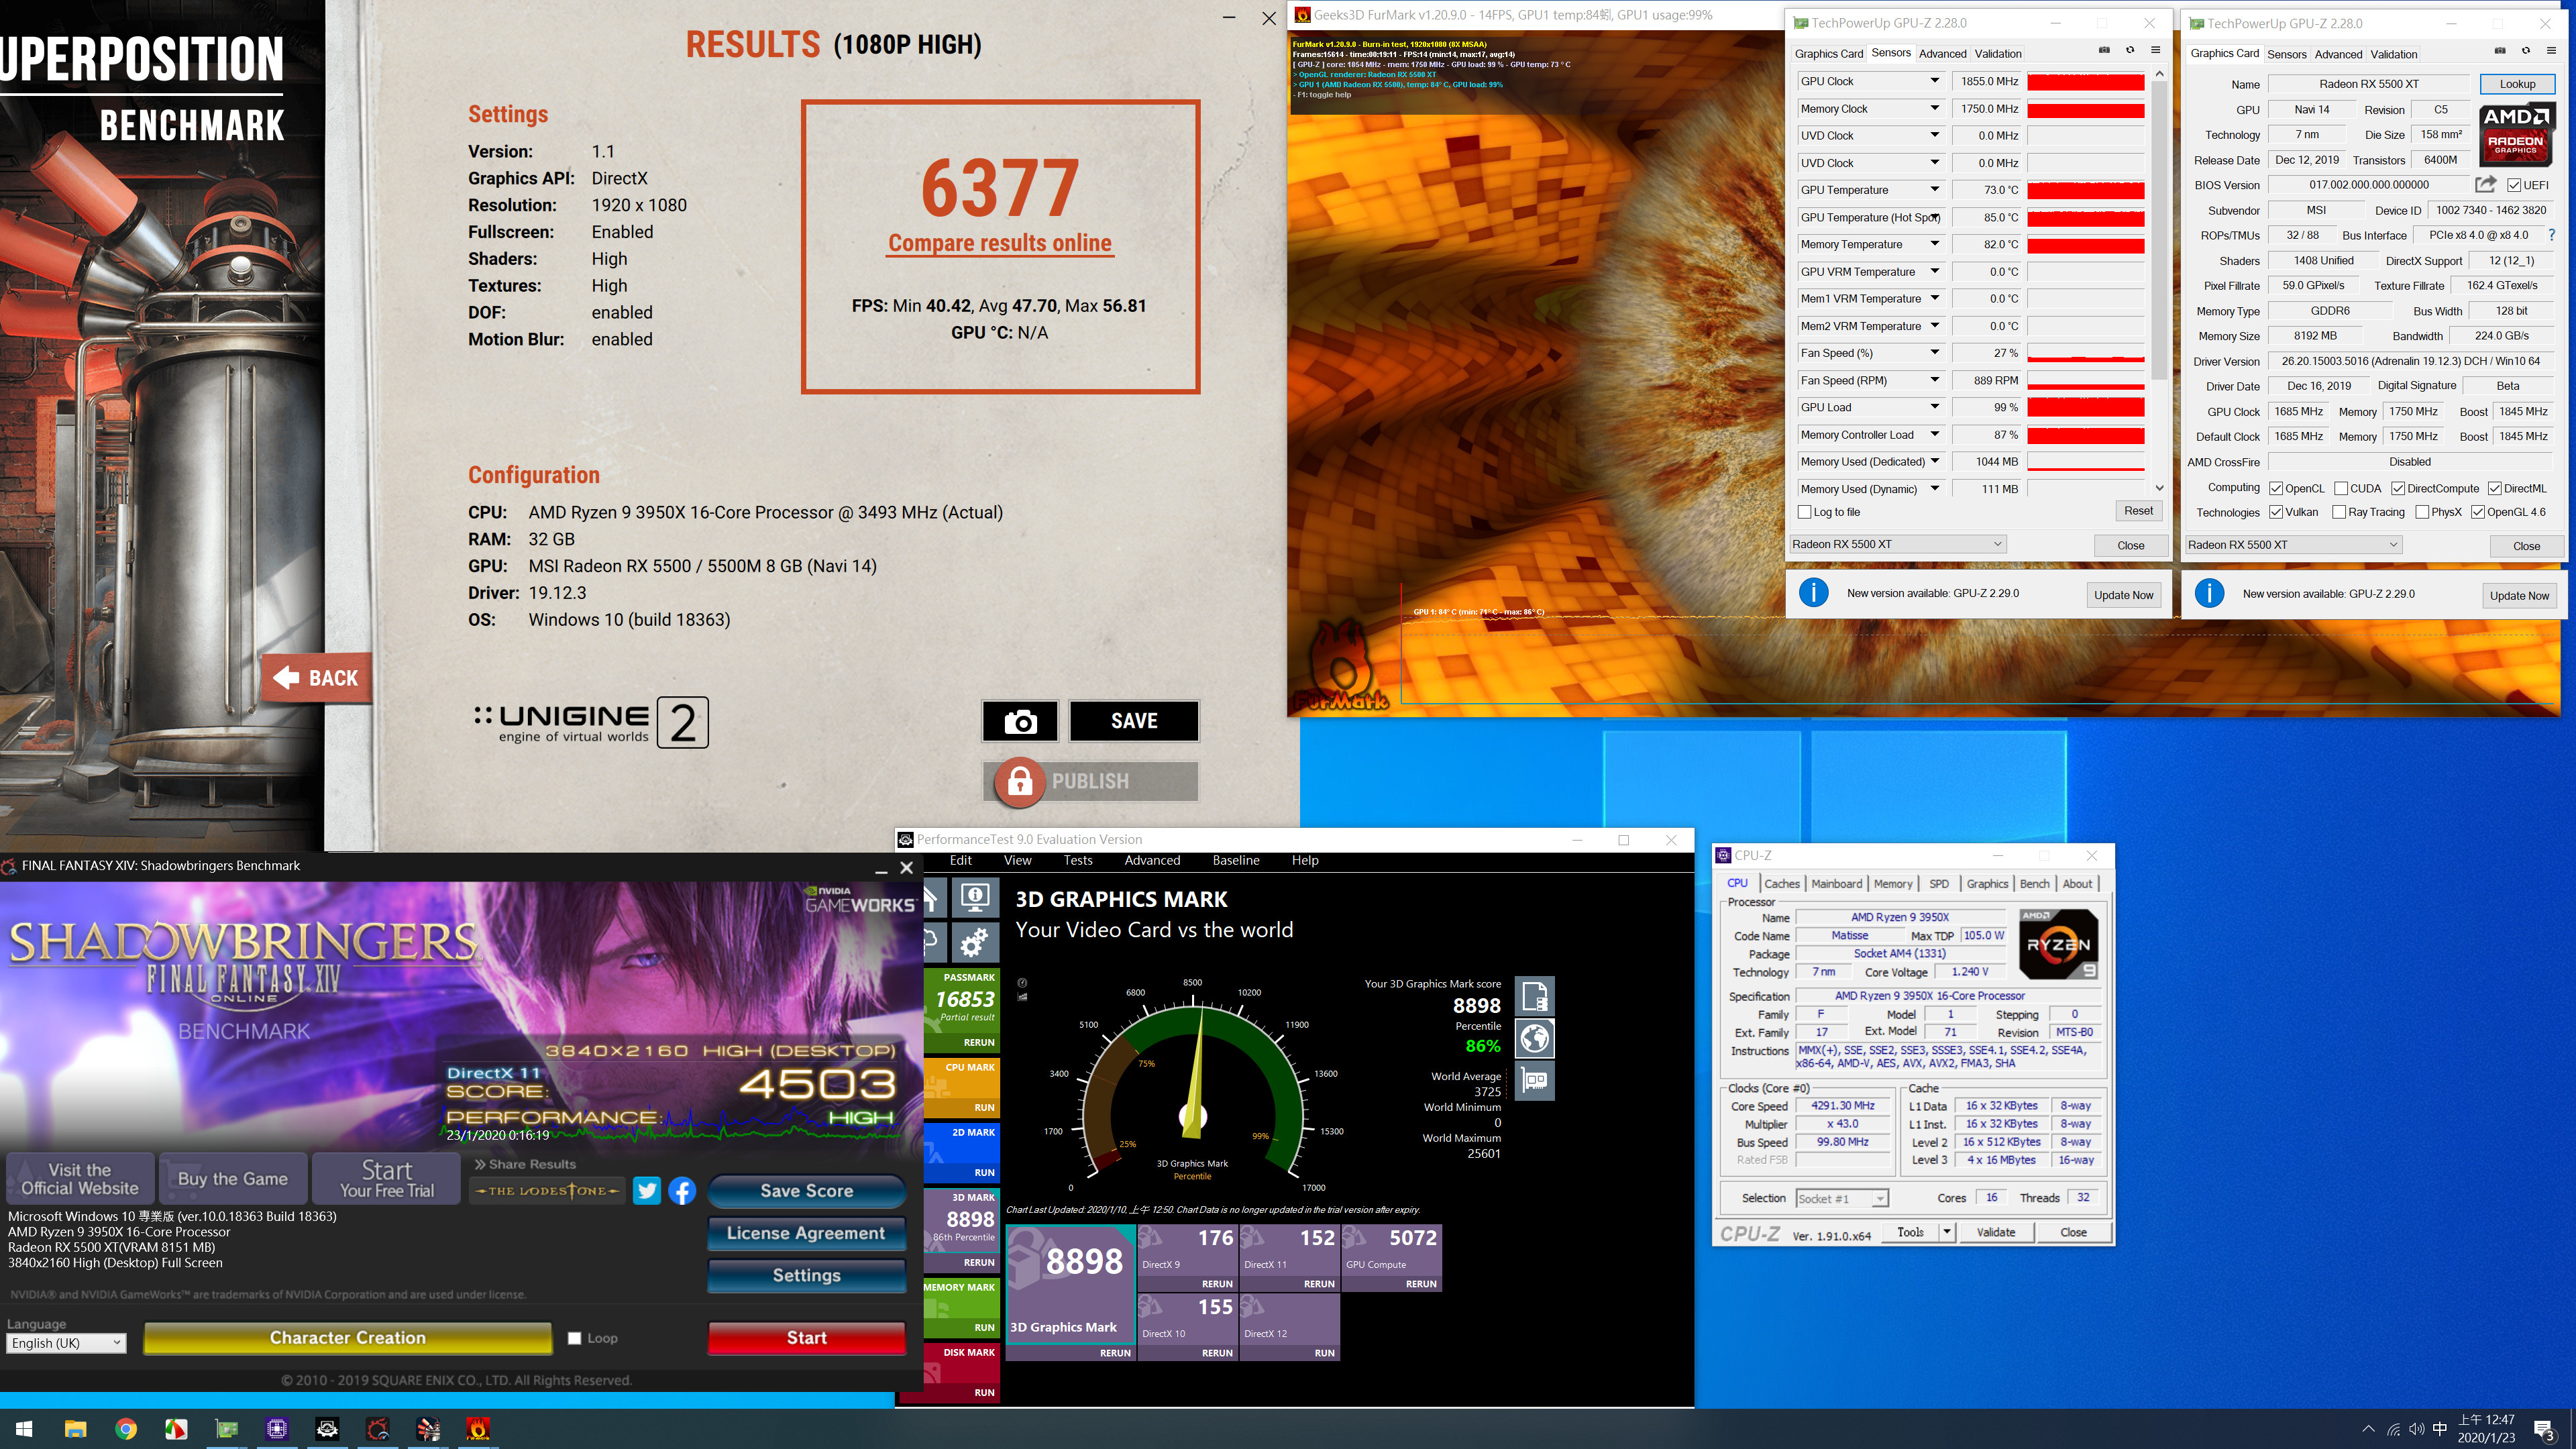Click the baseline document icon next to the score
Viewport: 2576px width, 1449px height.
click(1535, 996)
